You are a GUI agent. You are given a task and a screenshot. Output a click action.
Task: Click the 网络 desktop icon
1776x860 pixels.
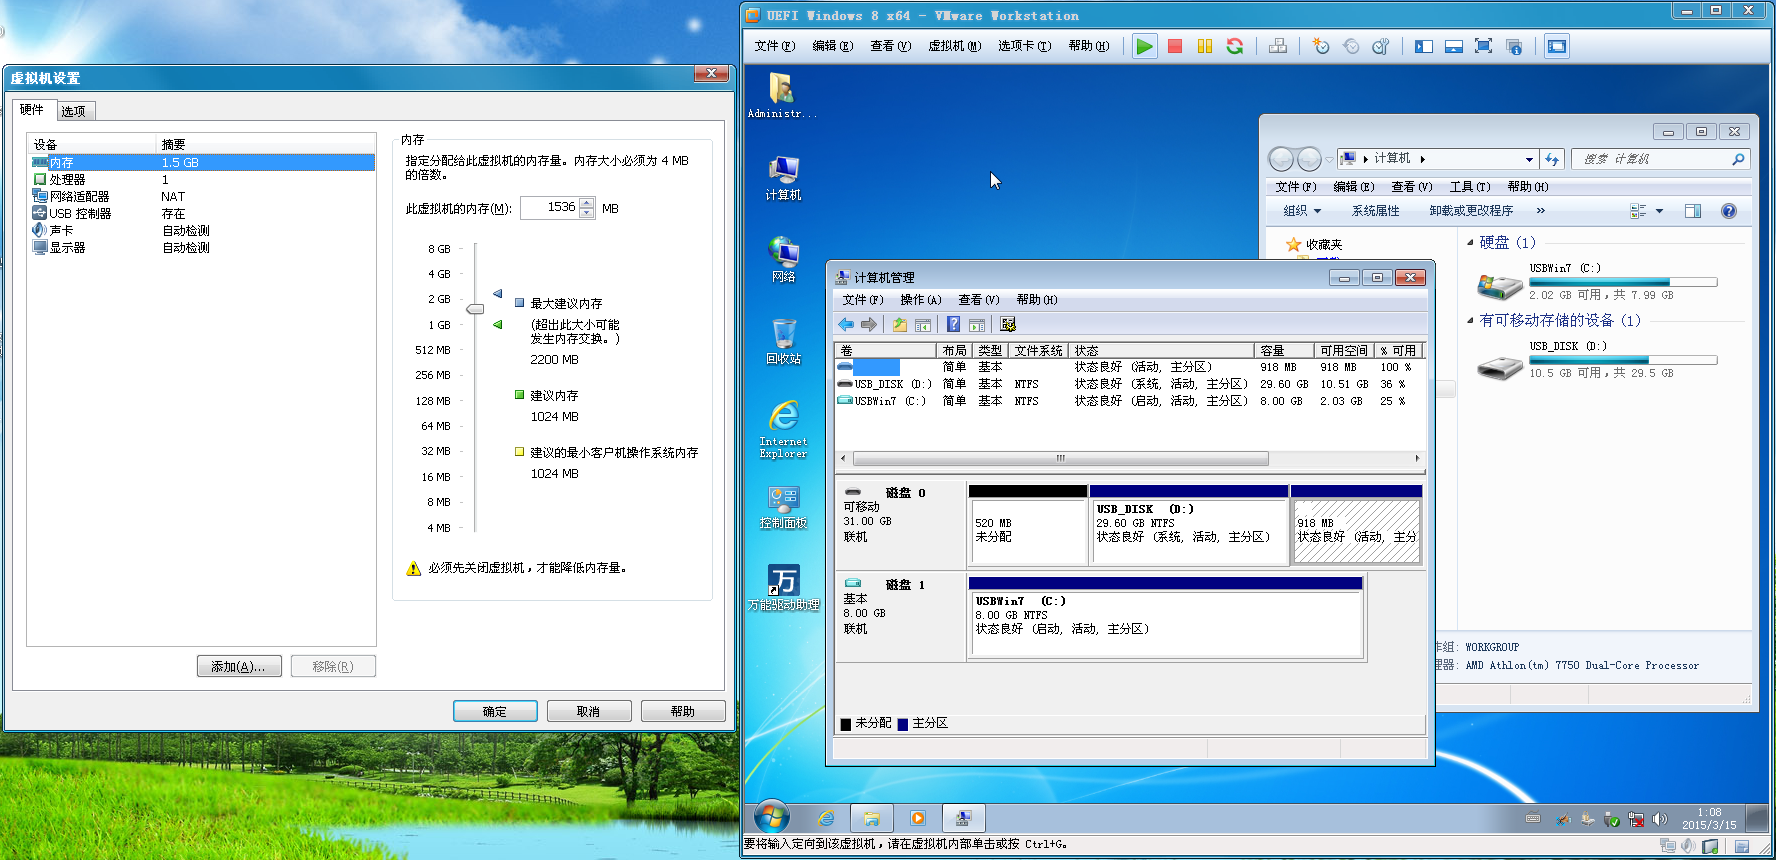coord(783,260)
